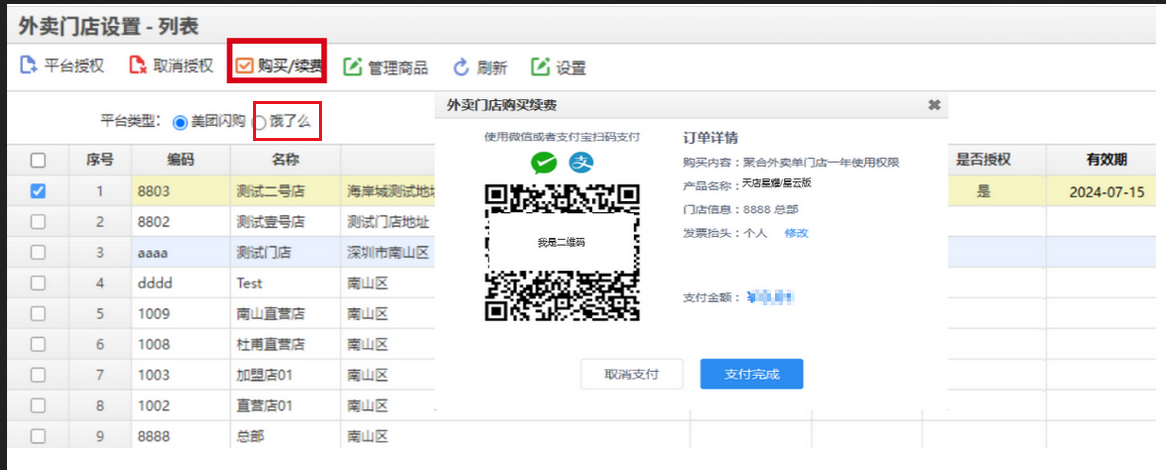Close the 外卖门店购买续费 dialog
Viewport: 1166px width, 470px height.
(934, 106)
